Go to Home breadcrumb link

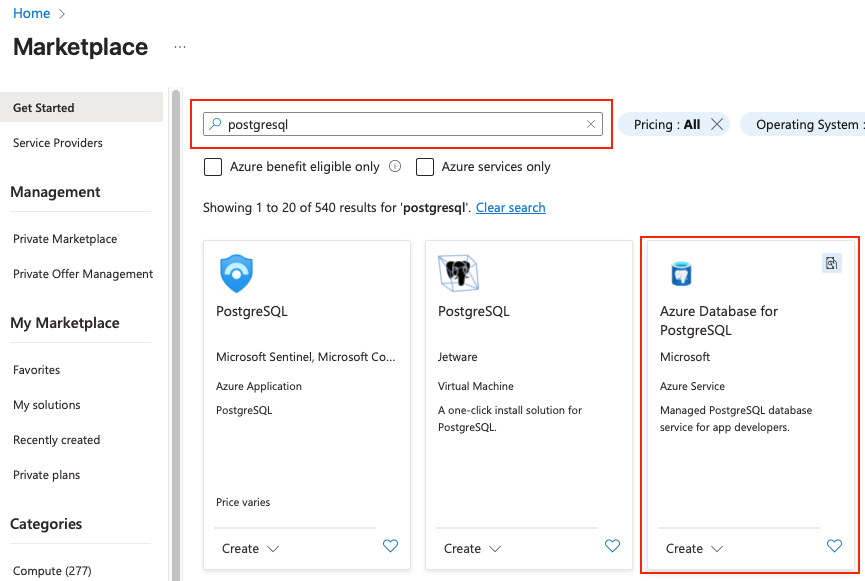(x=31, y=13)
